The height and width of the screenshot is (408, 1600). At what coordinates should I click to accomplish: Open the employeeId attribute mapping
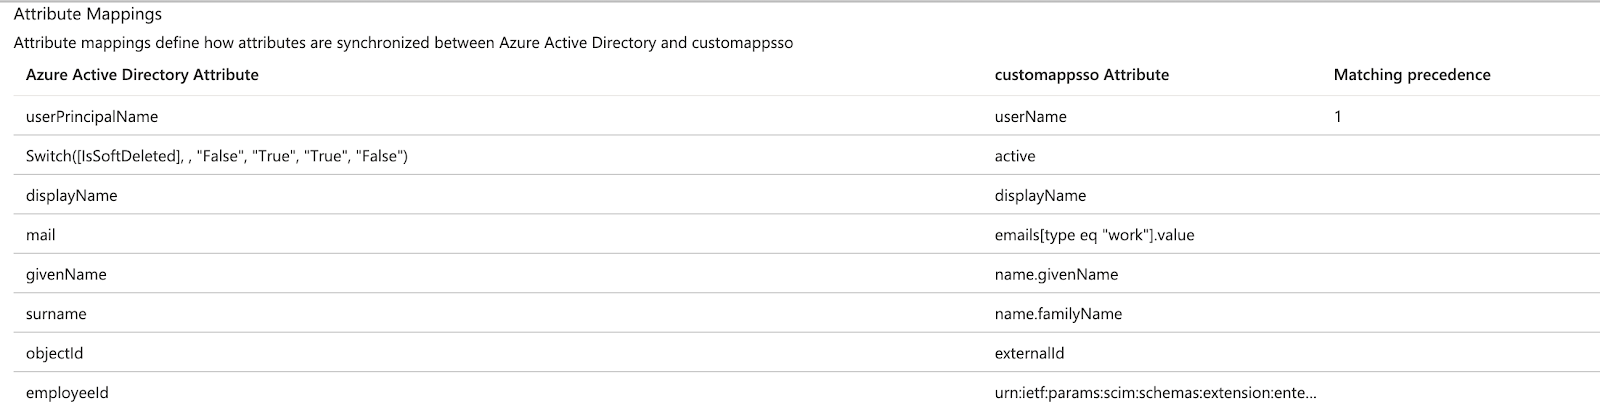[67, 393]
